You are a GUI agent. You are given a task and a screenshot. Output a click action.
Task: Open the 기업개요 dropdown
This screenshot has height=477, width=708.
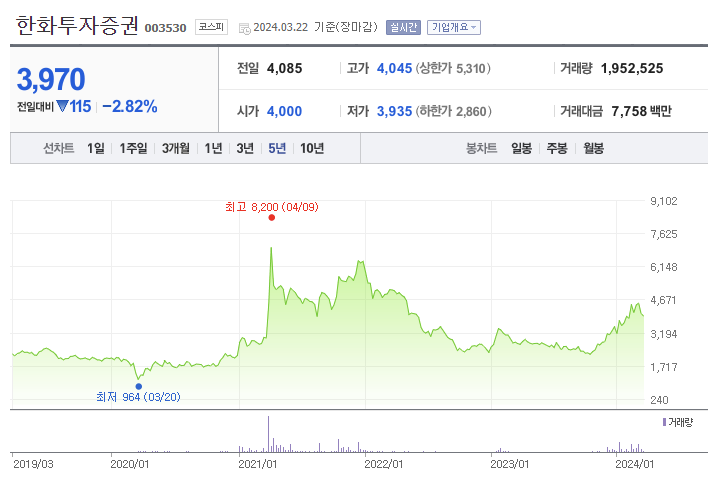pyautogui.click(x=454, y=28)
